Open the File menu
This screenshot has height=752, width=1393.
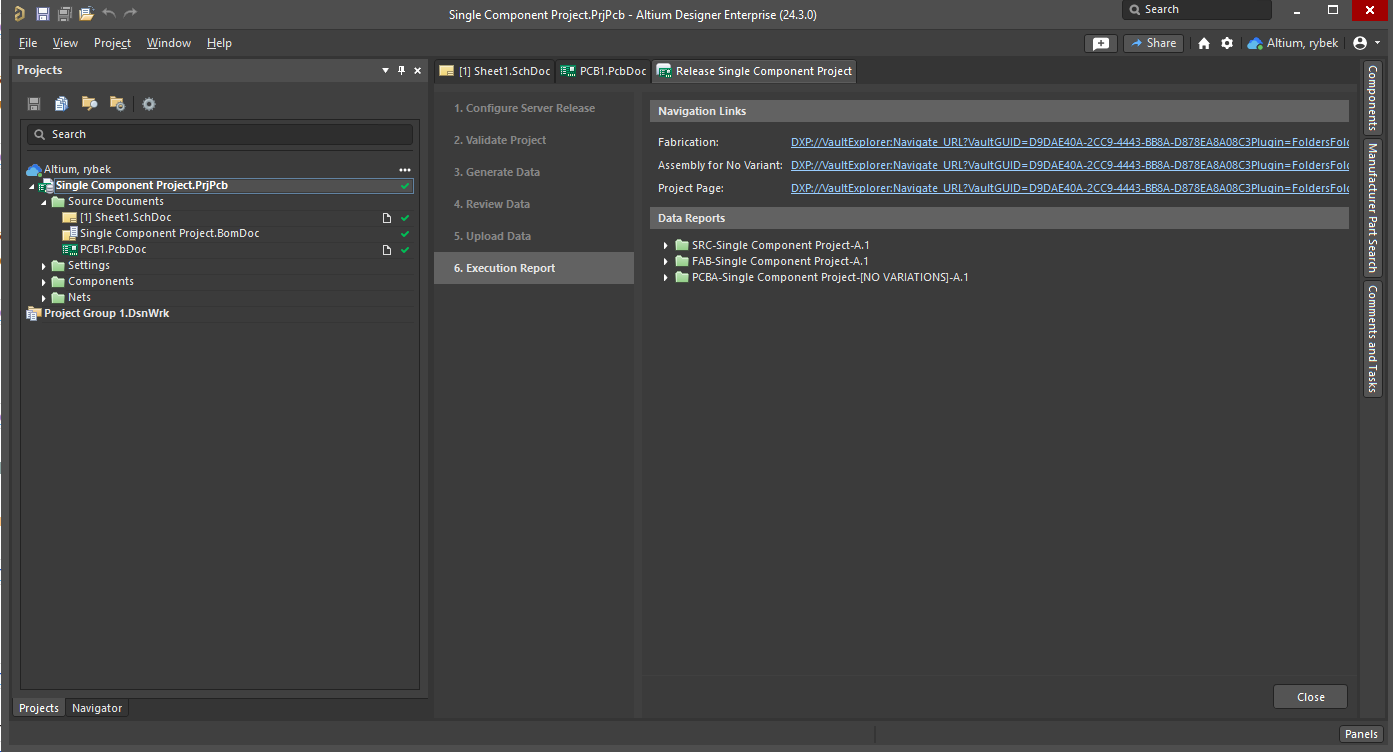28,43
